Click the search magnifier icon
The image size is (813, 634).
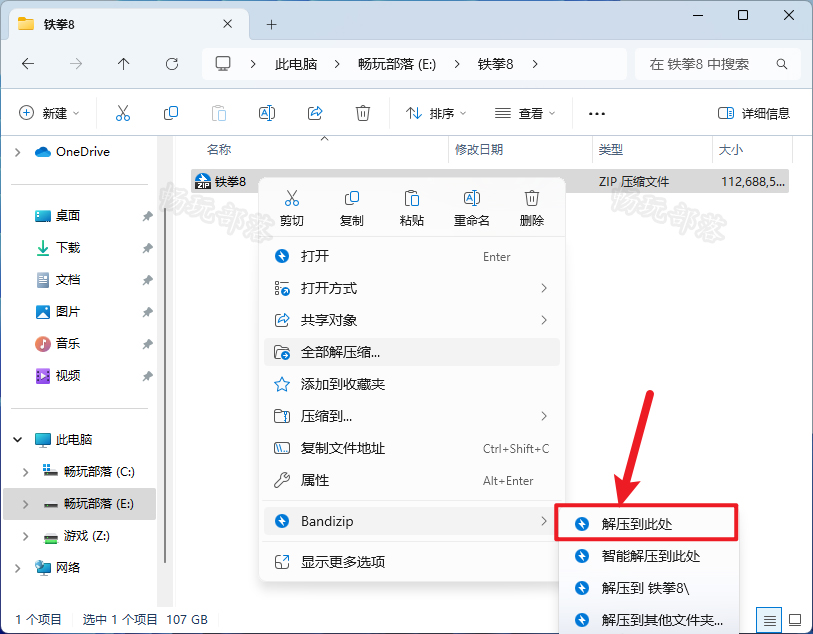tap(781, 64)
